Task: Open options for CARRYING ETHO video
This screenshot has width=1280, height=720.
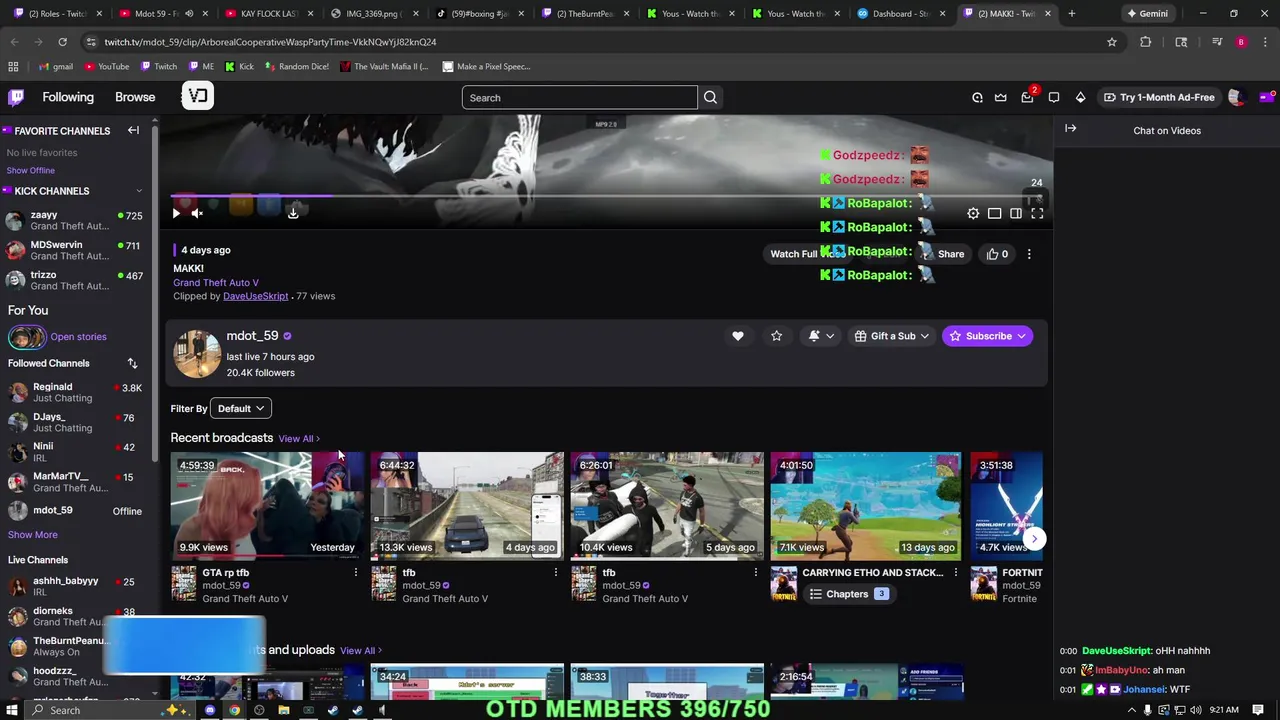Action: 955,573
